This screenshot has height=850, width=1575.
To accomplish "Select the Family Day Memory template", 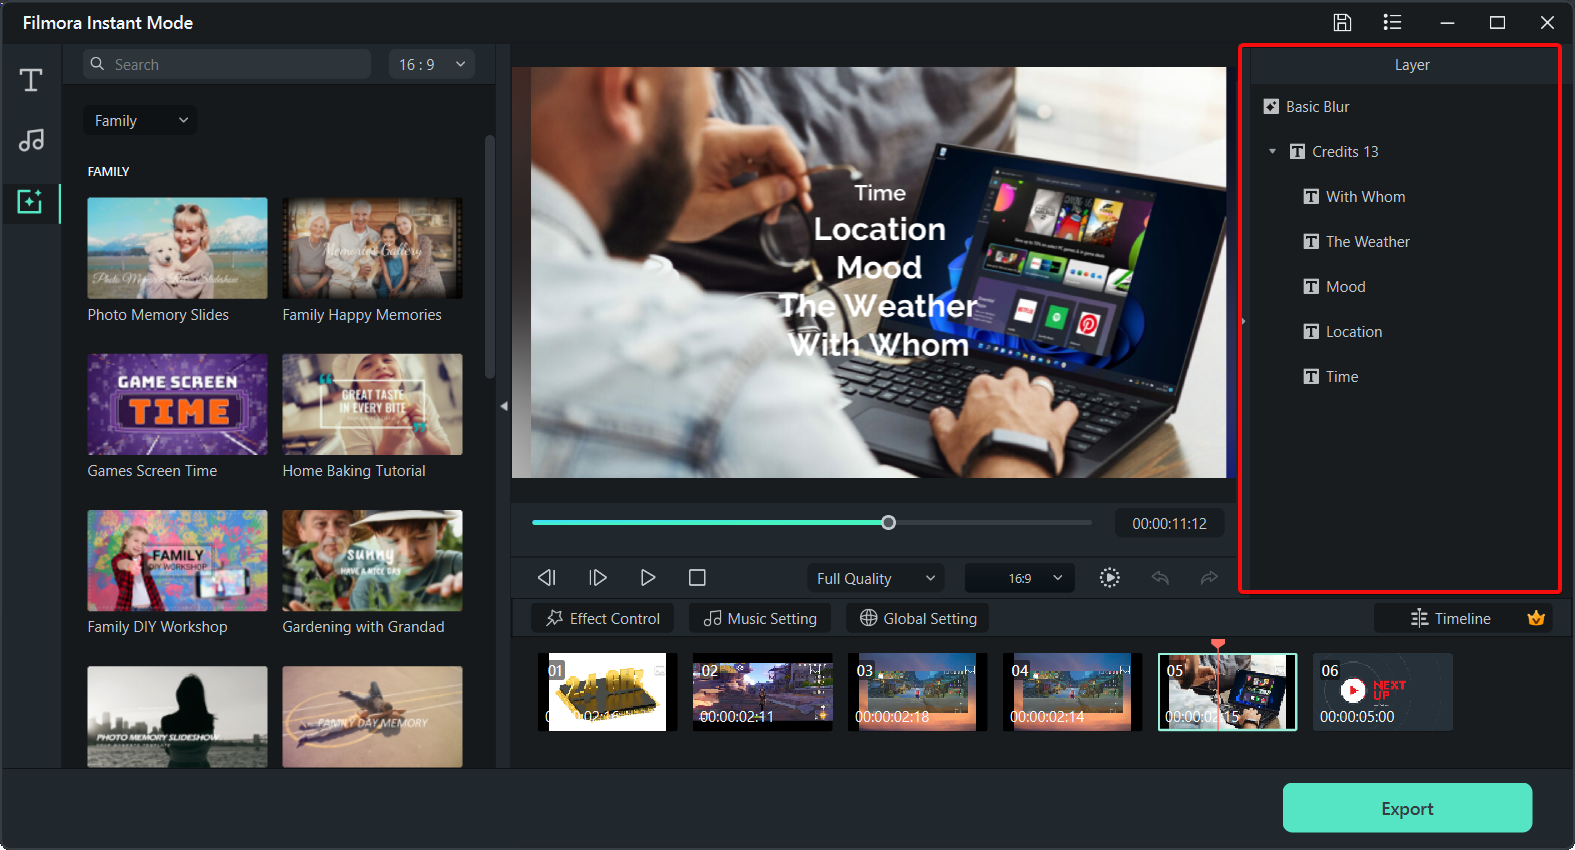I will tap(372, 716).
